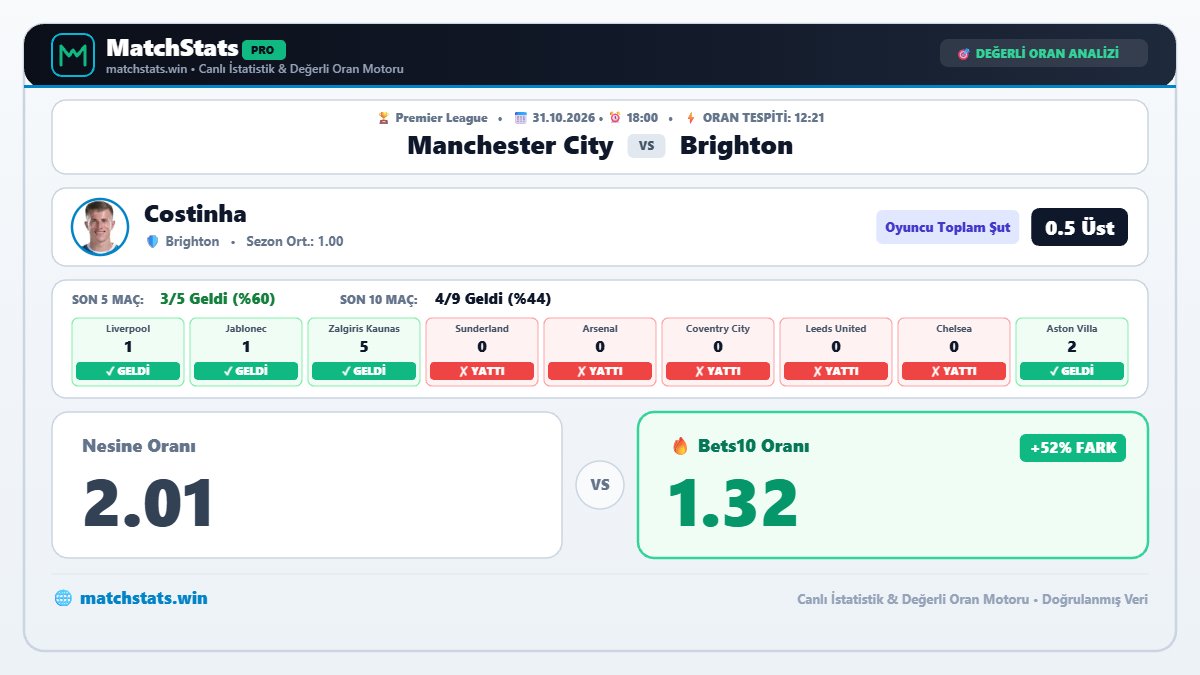Click the Bets10 Oranı label
This screenshot has height=675, width=1200.
point(754,446)
